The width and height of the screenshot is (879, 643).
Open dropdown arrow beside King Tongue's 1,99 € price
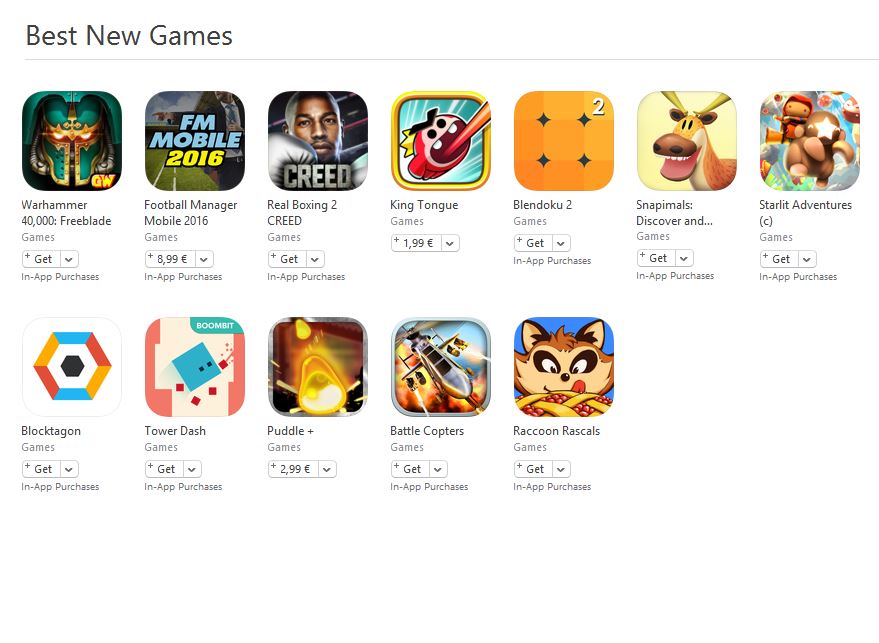[450, 243]
